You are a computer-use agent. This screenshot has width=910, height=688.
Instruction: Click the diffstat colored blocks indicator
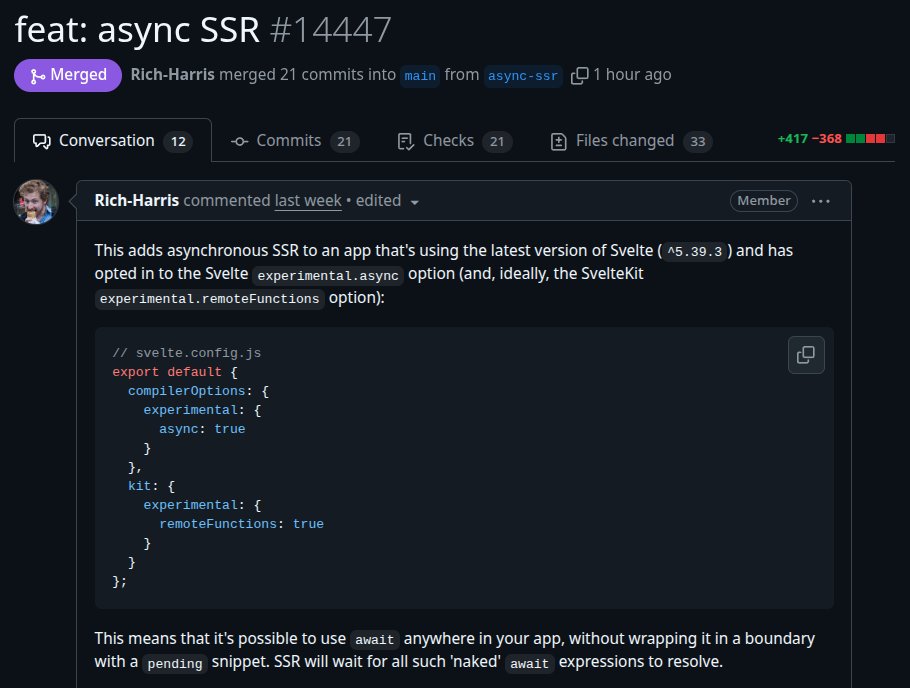point(870,139)
